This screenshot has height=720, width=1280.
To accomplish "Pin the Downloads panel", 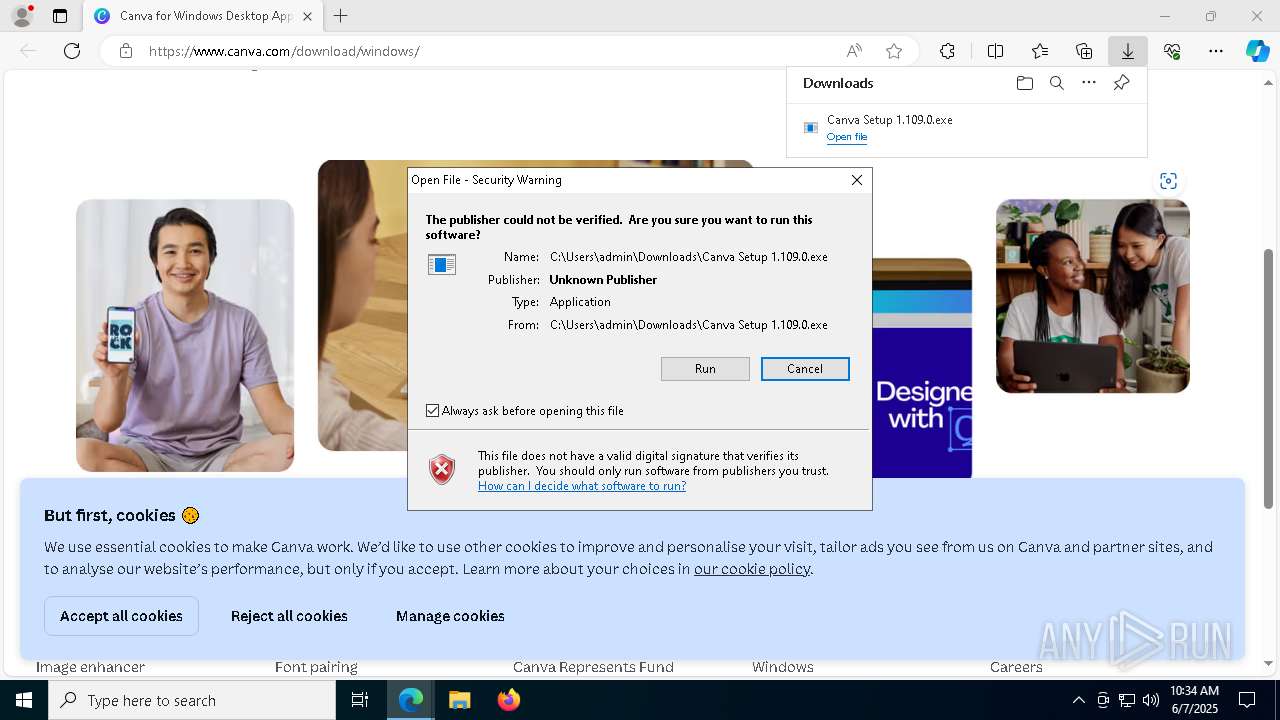I will 1121,83.
